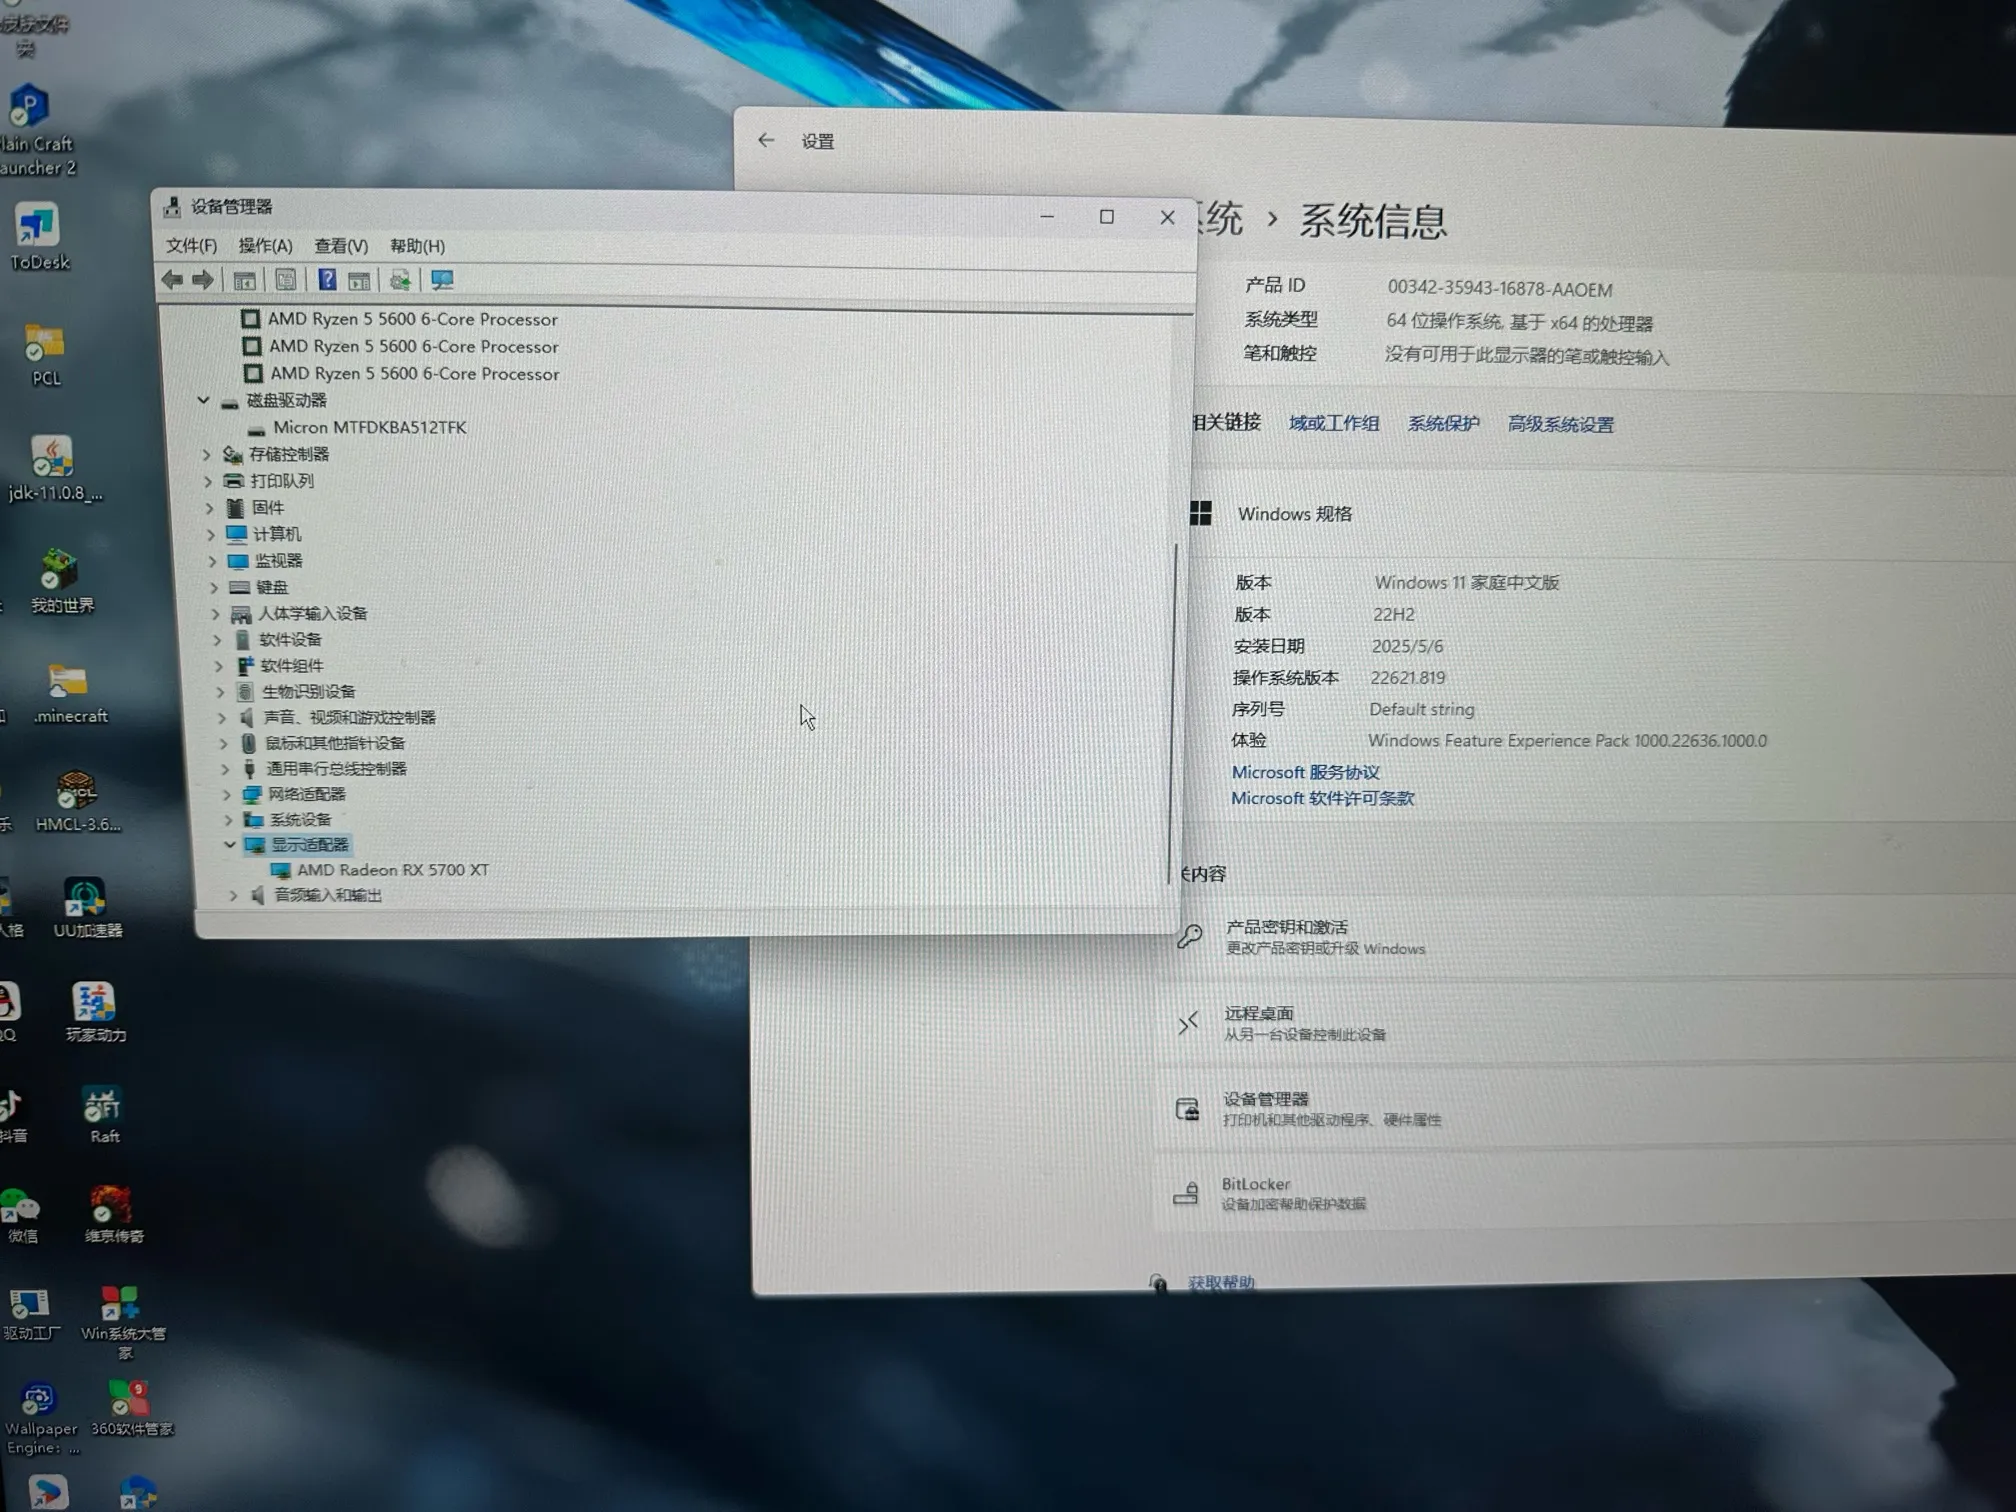Select the Micron MTFDKBA512TFK disk
This screenshot has width=2016, height=1512.
[x=369, y=427]
